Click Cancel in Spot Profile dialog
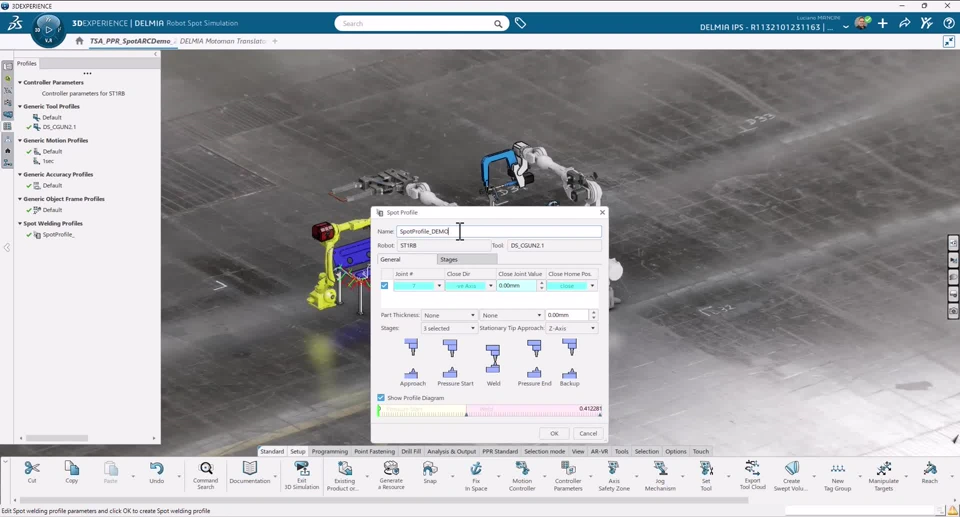Viewport: 960px width, 517px height. click(588, 433)
